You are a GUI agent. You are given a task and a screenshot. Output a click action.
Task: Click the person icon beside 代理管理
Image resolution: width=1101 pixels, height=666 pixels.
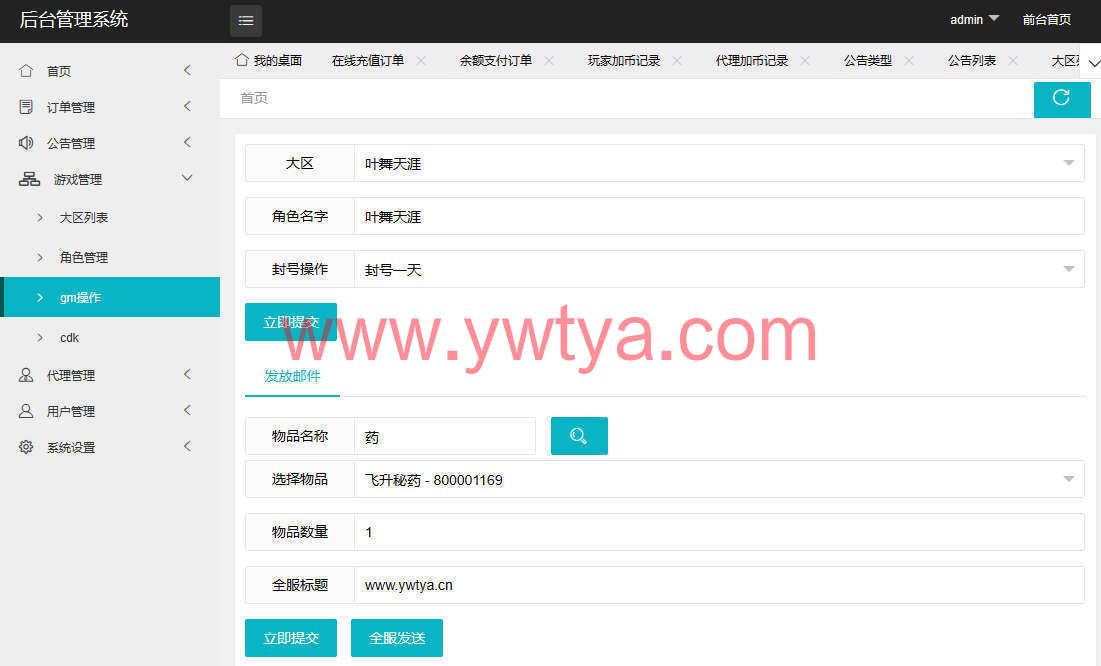(x=26, y=375)
